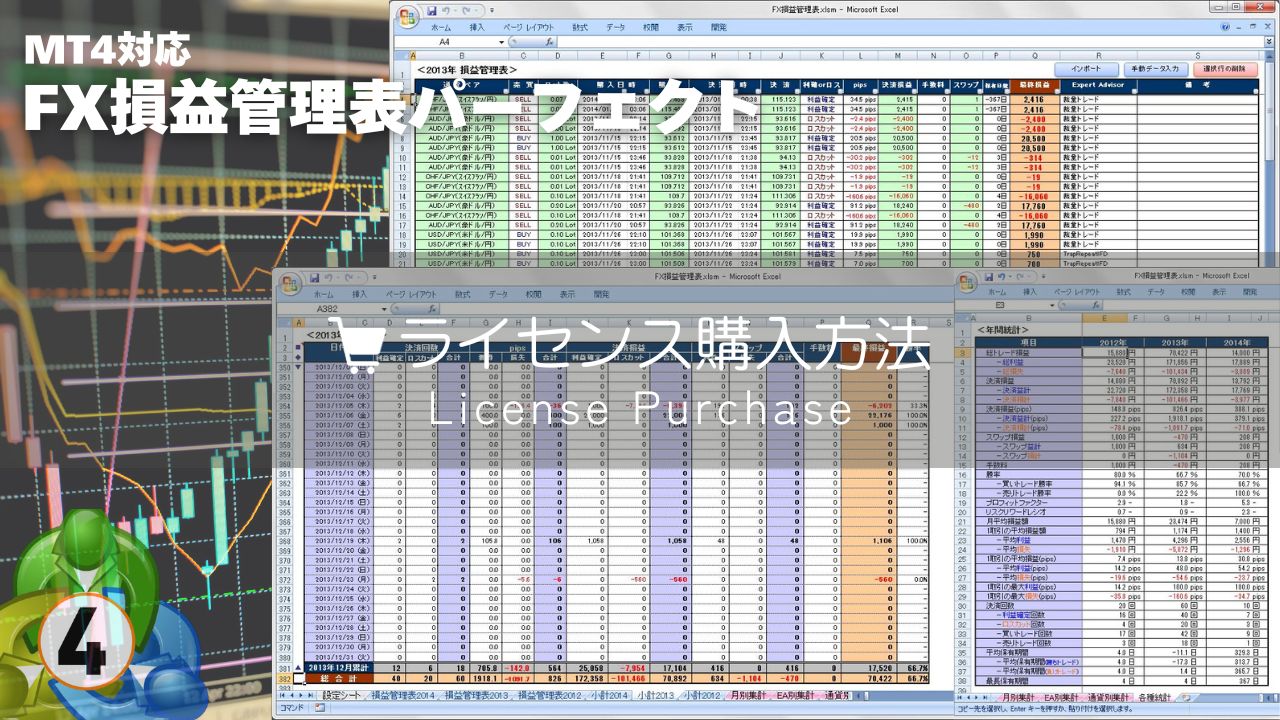Screen dimensions: 1280x720
Task: Open 開発 tab in top Excel window
Action: click(718, 27)
